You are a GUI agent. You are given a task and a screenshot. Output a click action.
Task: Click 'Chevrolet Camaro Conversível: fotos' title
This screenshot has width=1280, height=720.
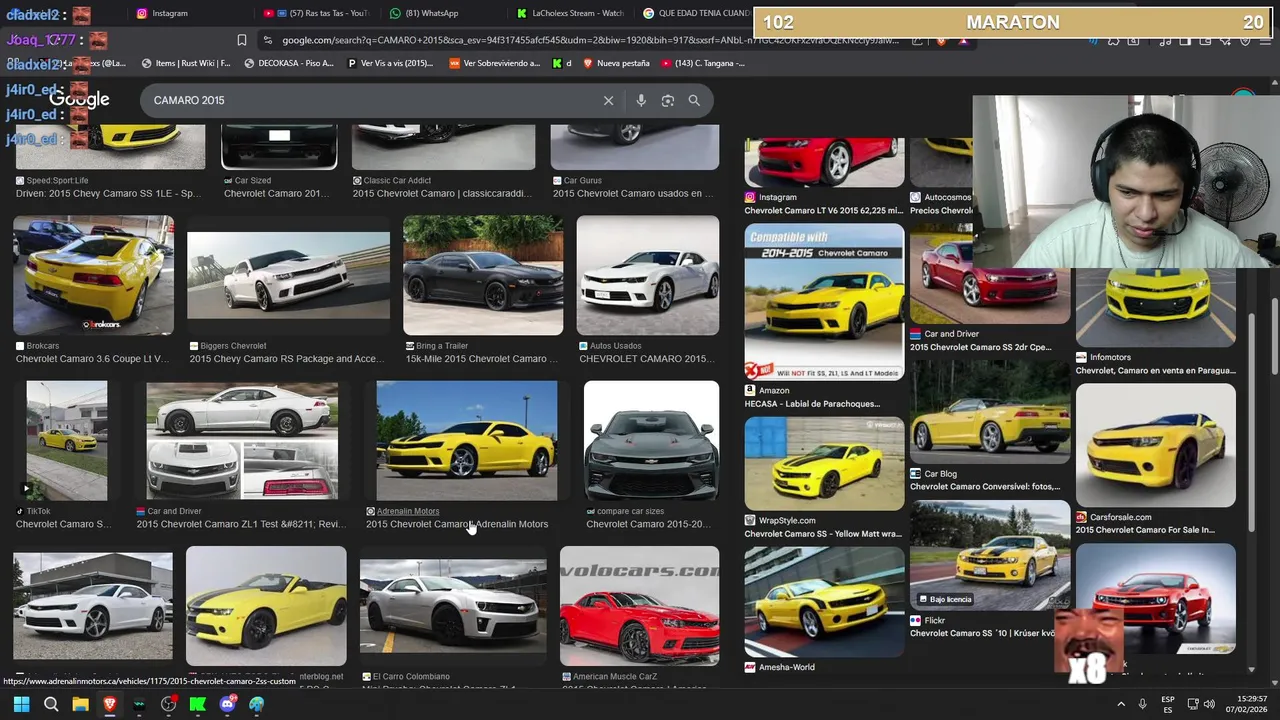[985, 487]
